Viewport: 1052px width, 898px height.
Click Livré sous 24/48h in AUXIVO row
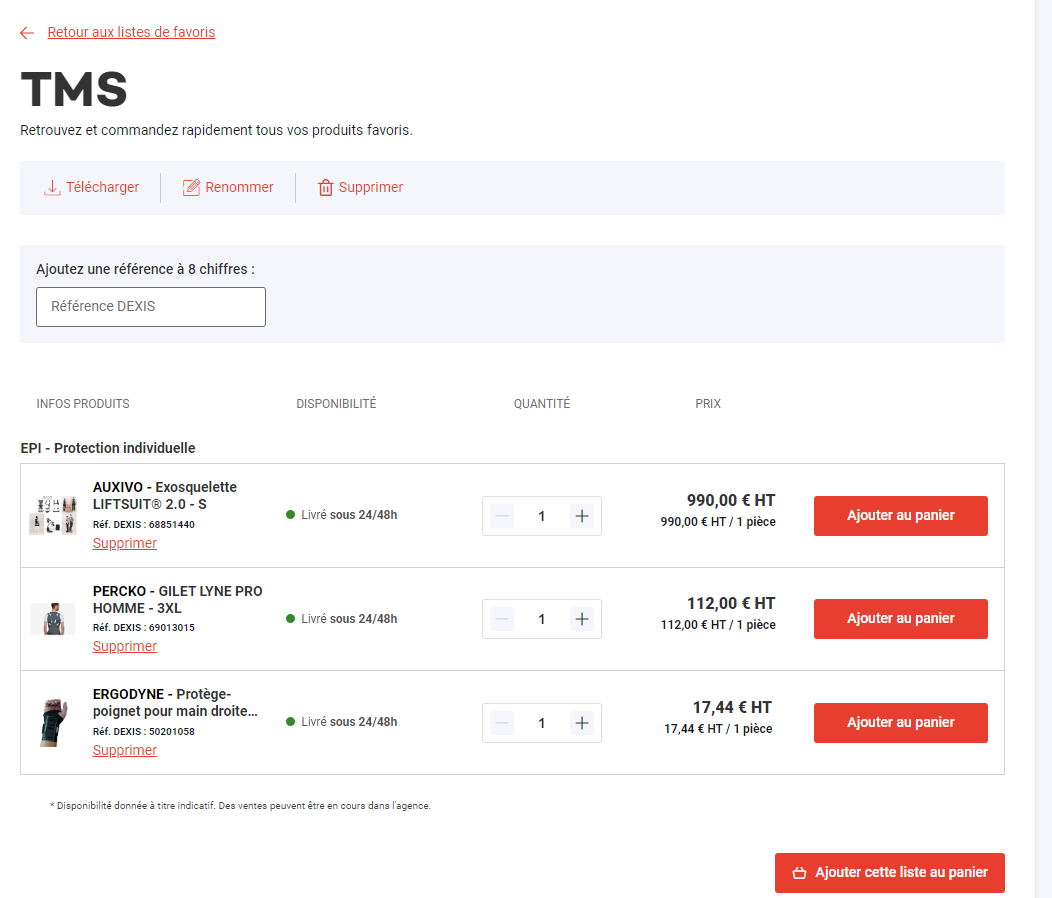click(x=341, y=515)
